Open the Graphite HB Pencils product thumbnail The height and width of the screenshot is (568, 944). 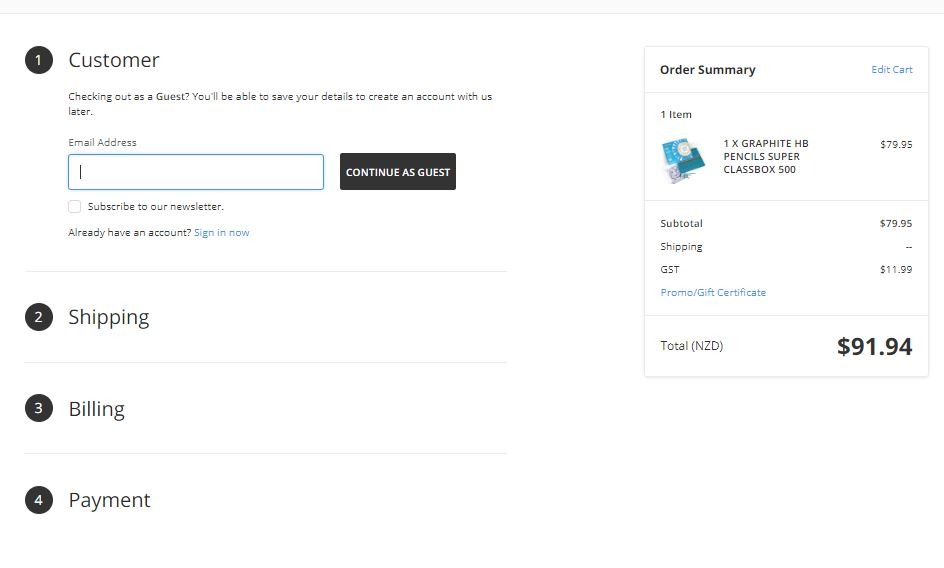683,160
